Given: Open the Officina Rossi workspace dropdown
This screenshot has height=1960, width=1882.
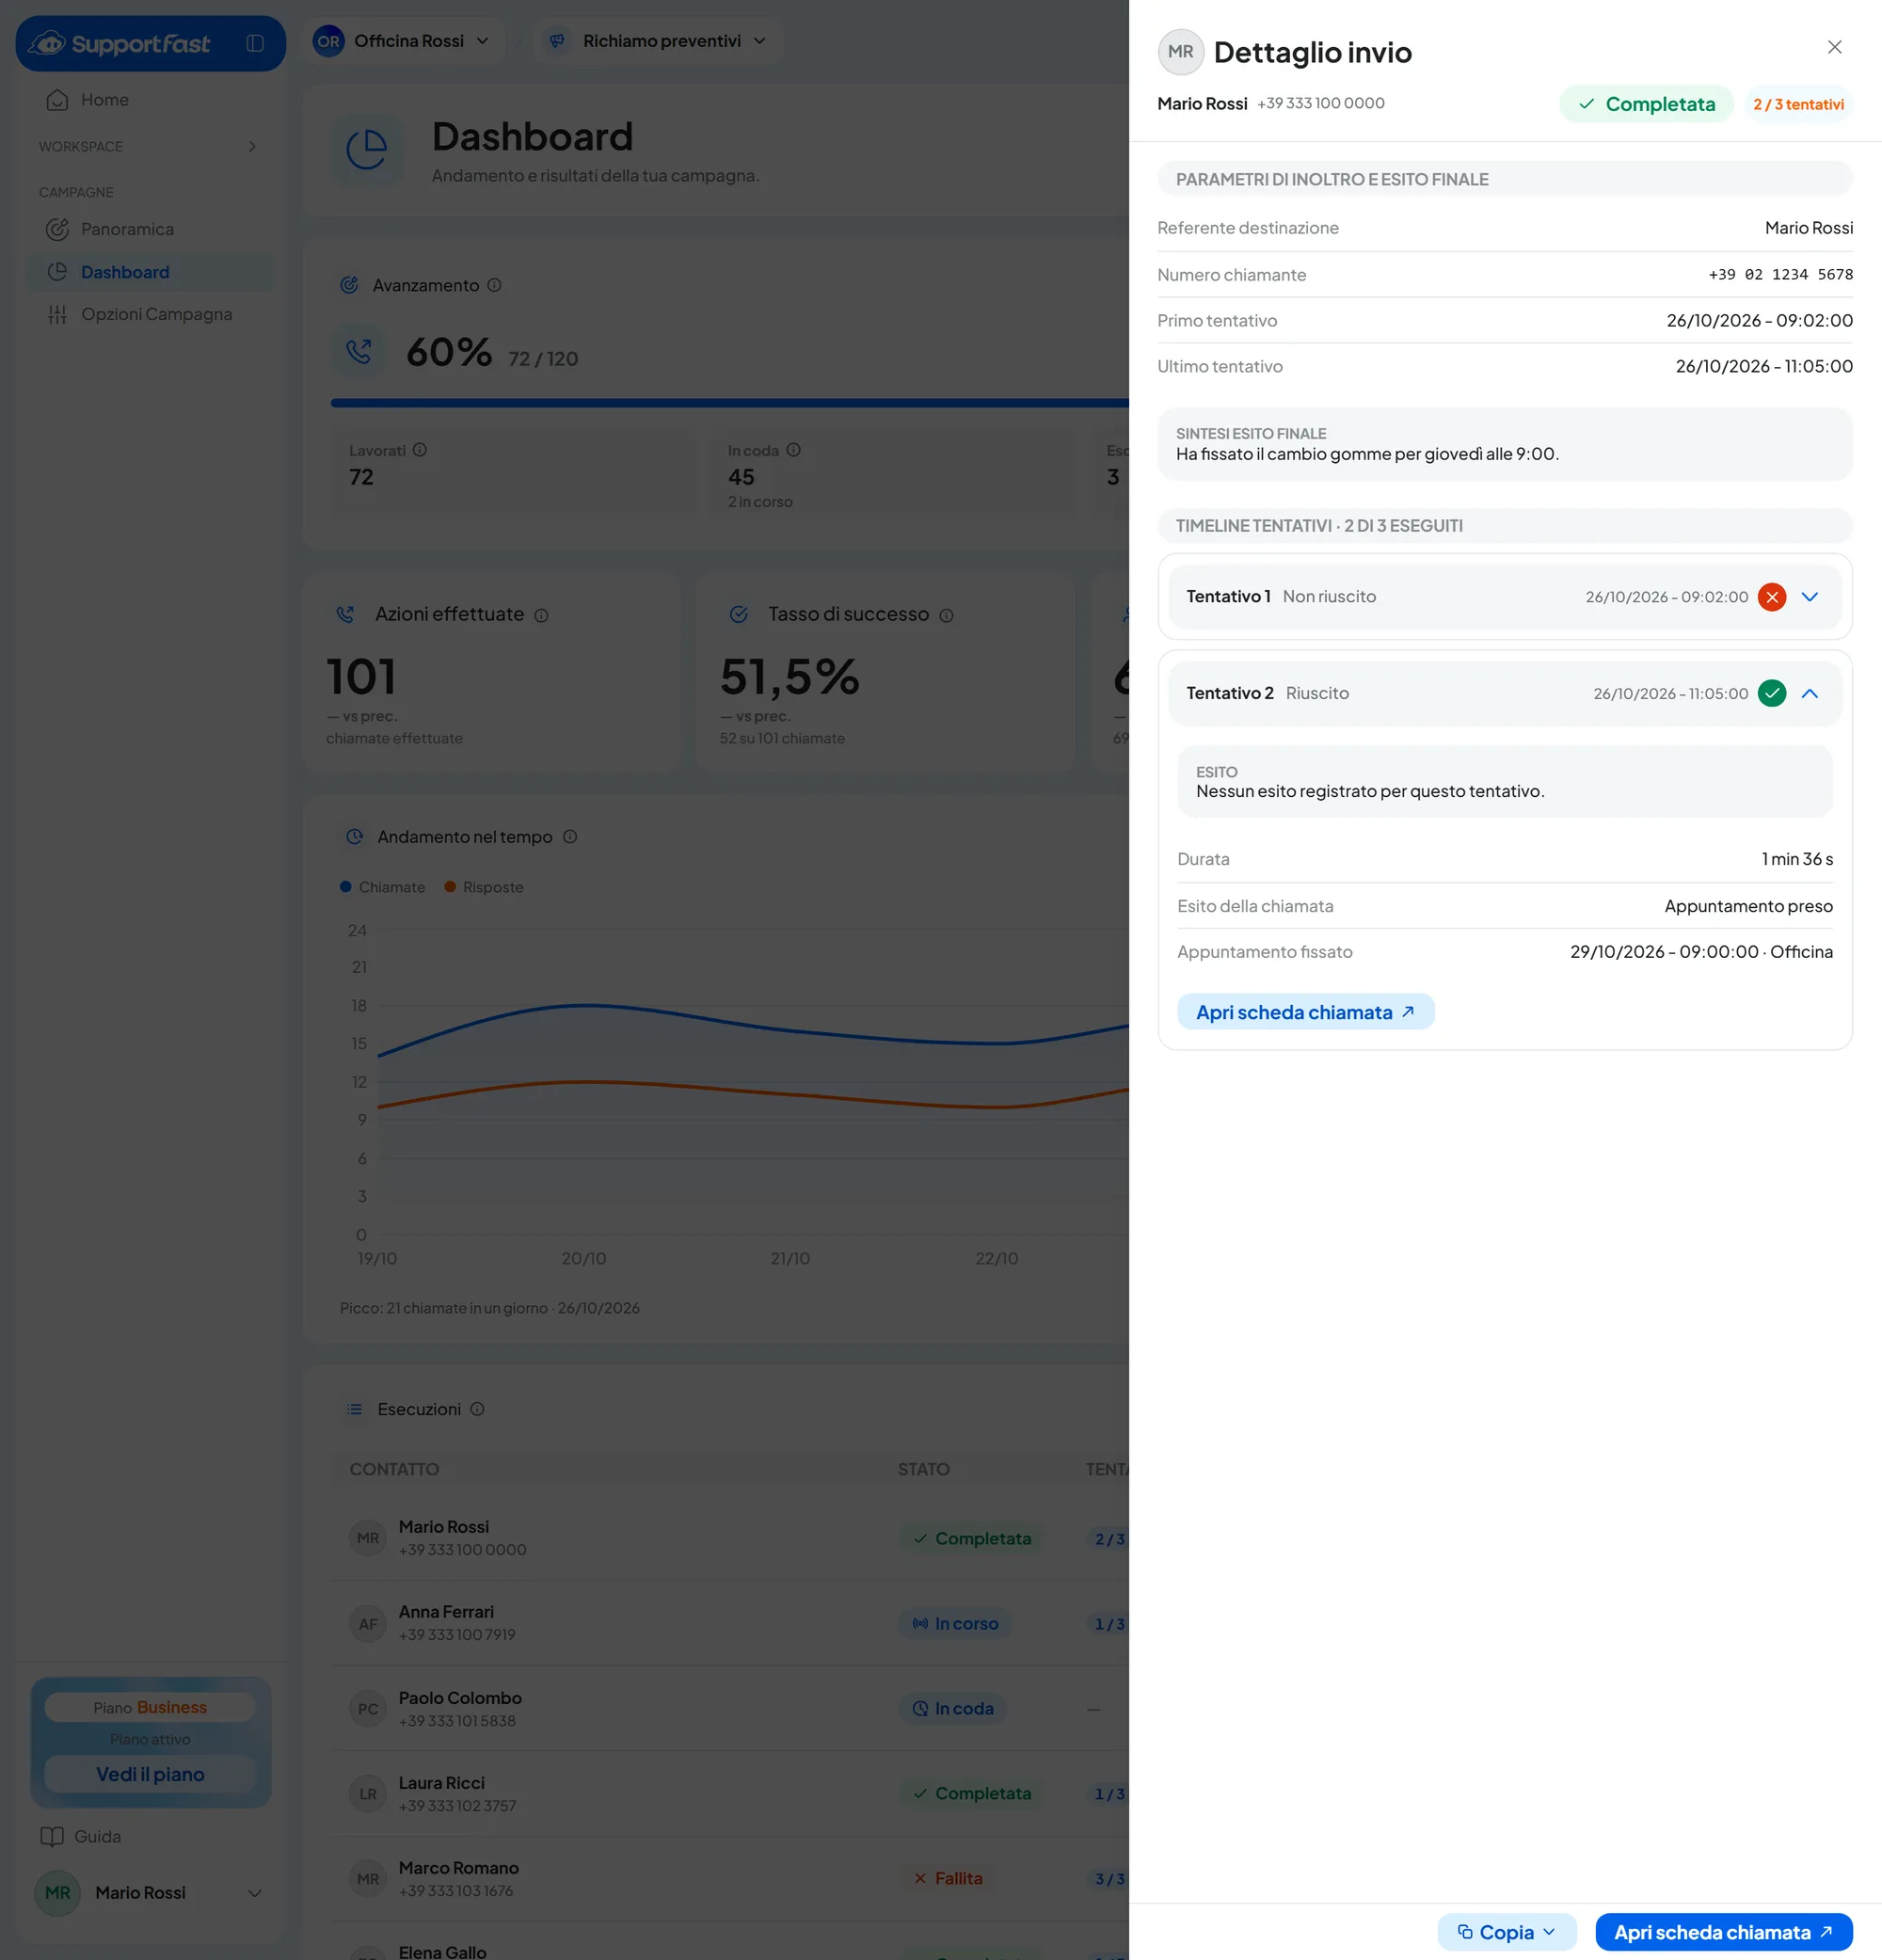Looking at the screenshot, I should point(402,41).
